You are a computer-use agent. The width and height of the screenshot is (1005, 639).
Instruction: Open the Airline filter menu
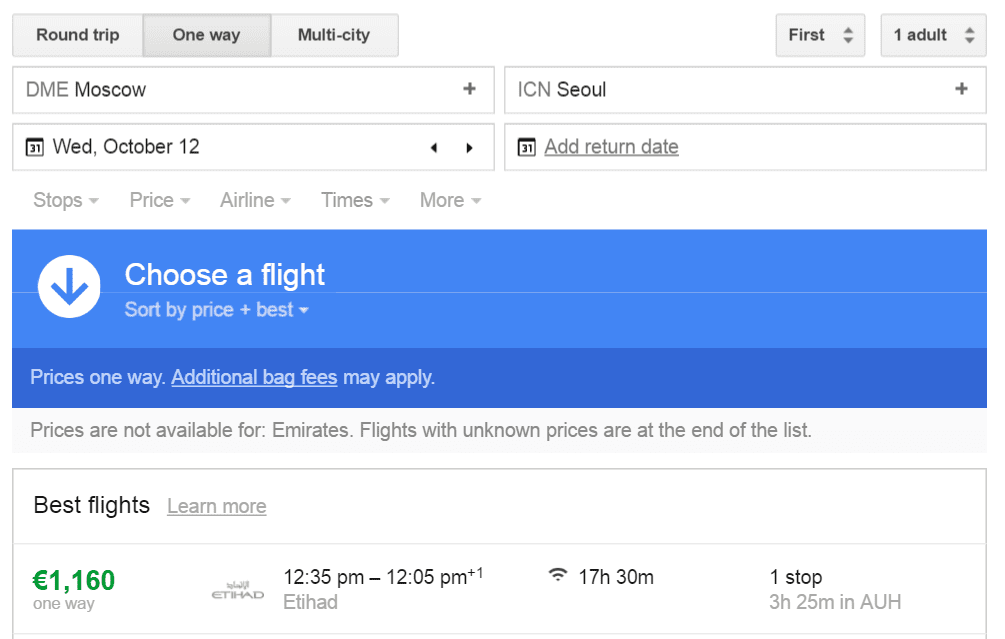[256, 201]
